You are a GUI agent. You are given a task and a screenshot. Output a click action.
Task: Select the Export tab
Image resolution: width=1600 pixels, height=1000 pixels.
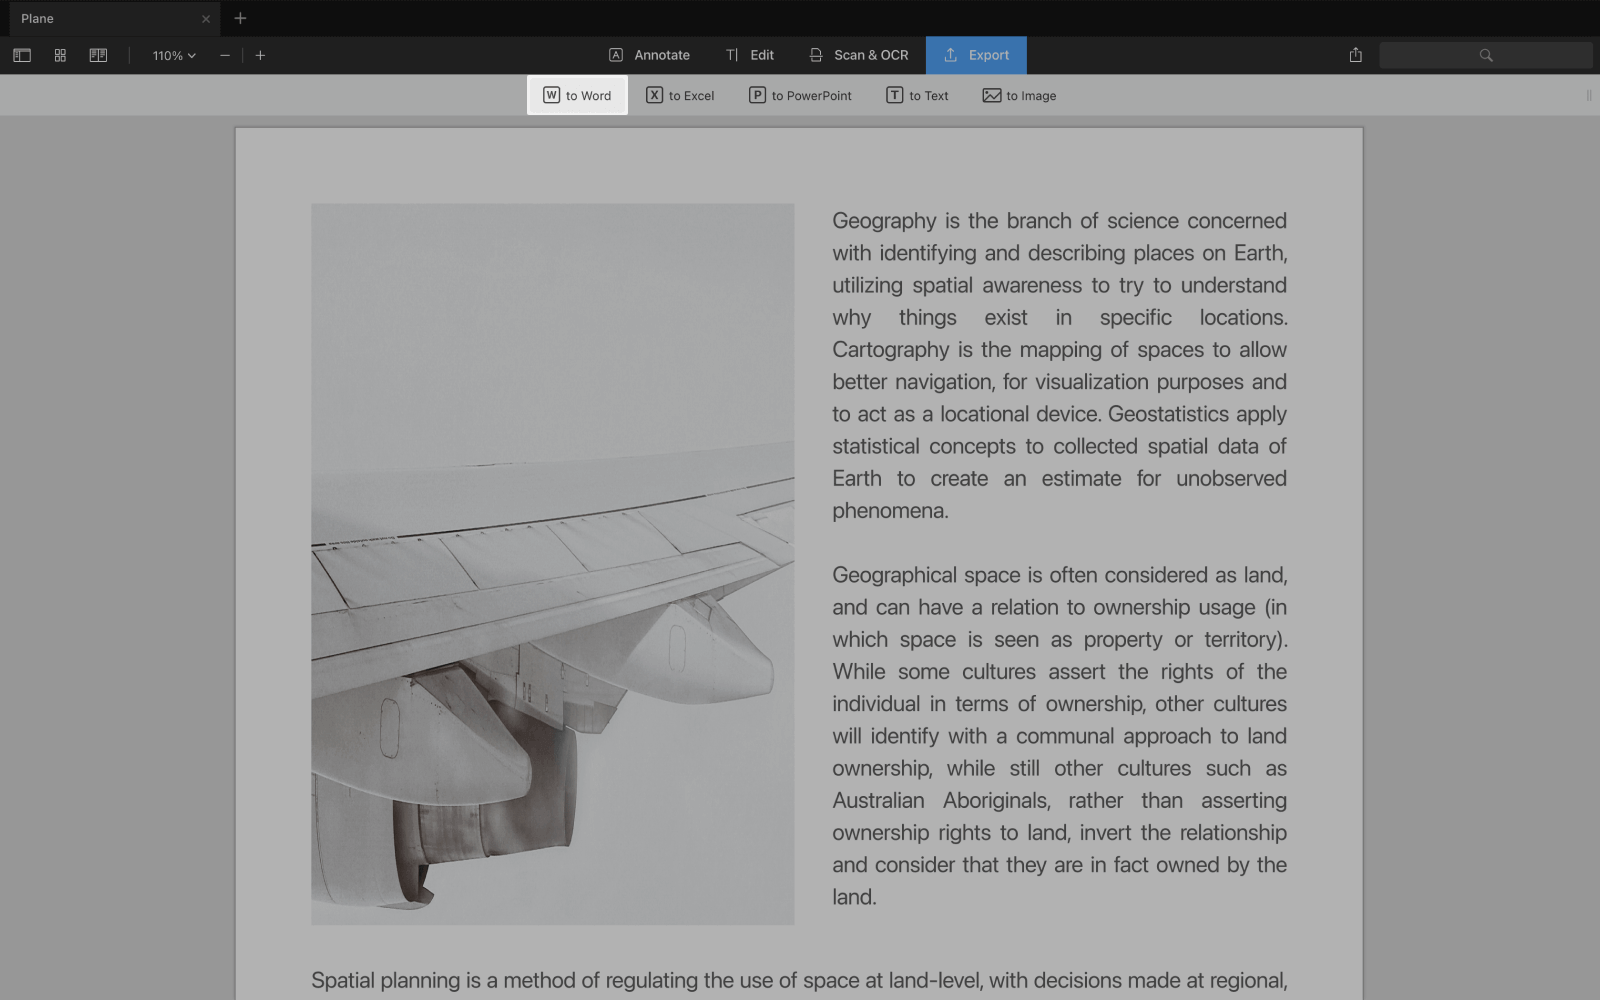pos(976,55)
